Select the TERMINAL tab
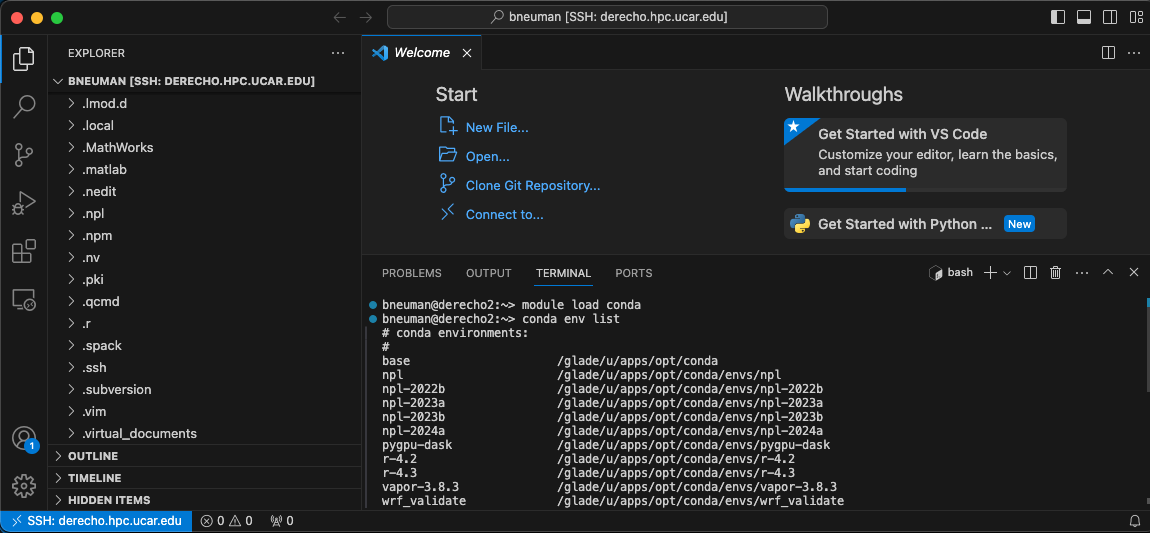1150x533 pixels. point(563,273)
